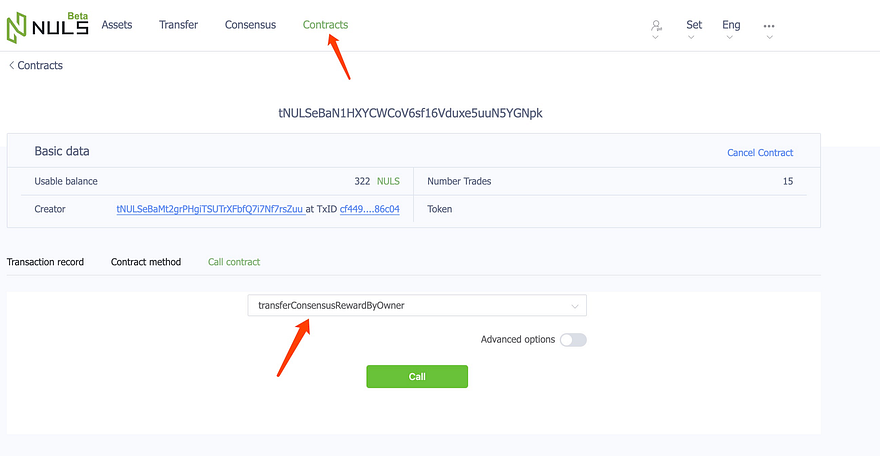Click the contract address tNULSeBaN1HXY heading
Viewport: 880px width, 456px height.
pos(410,113)
